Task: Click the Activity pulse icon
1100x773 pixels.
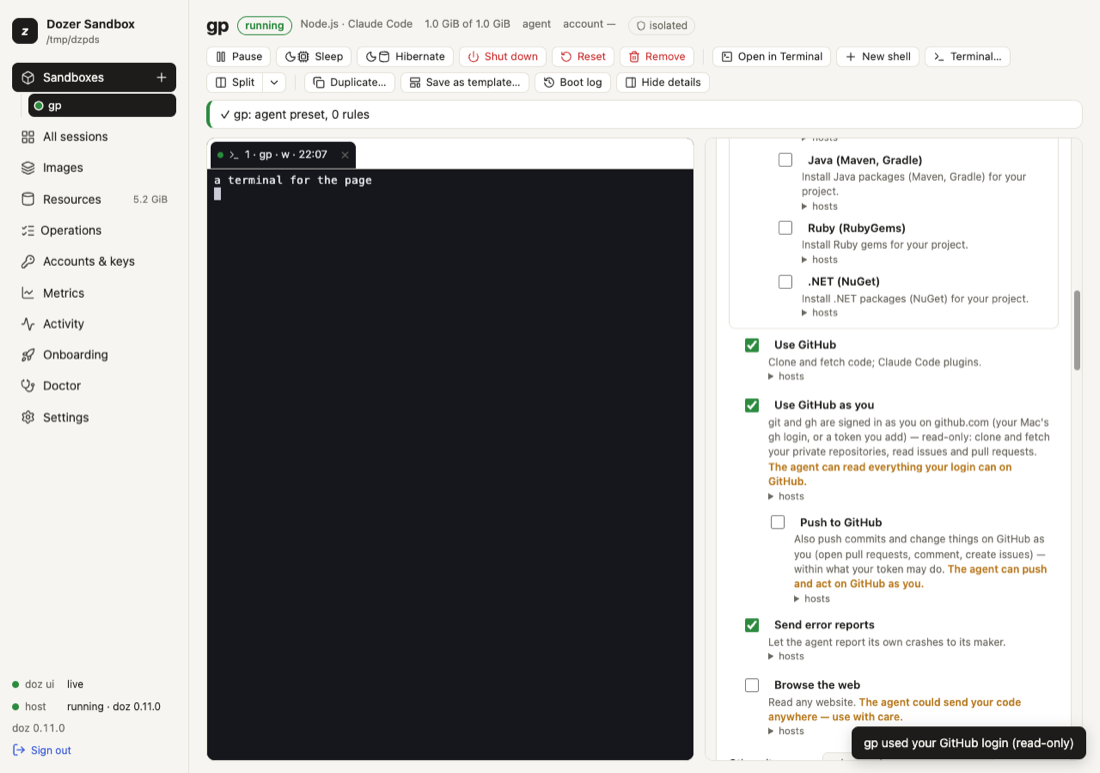Action: point(28,323)
